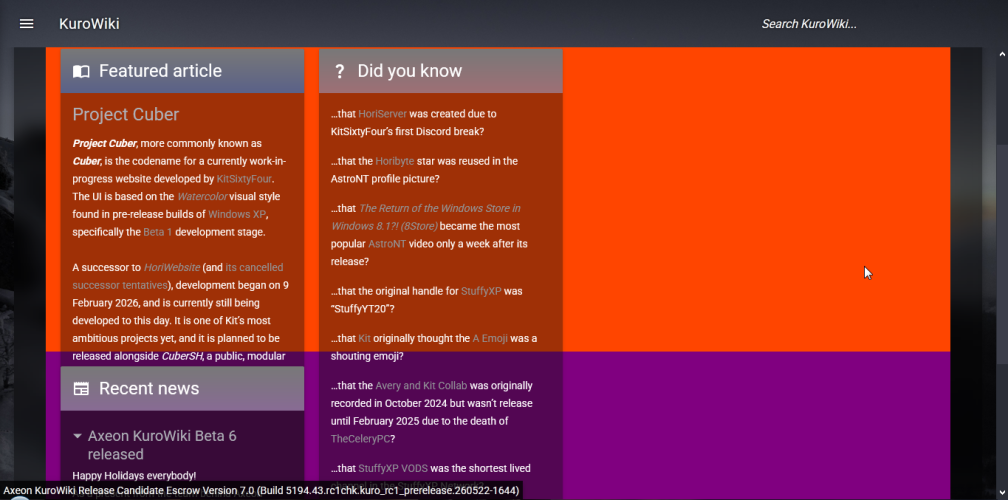Click the Did you know question mark icon
Image resolution: width=1008 pixels, height=500 pixels.
point(339,71)
